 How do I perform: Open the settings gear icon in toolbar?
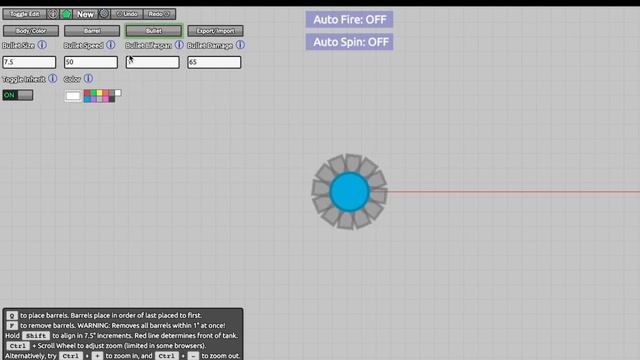point(104,13)
